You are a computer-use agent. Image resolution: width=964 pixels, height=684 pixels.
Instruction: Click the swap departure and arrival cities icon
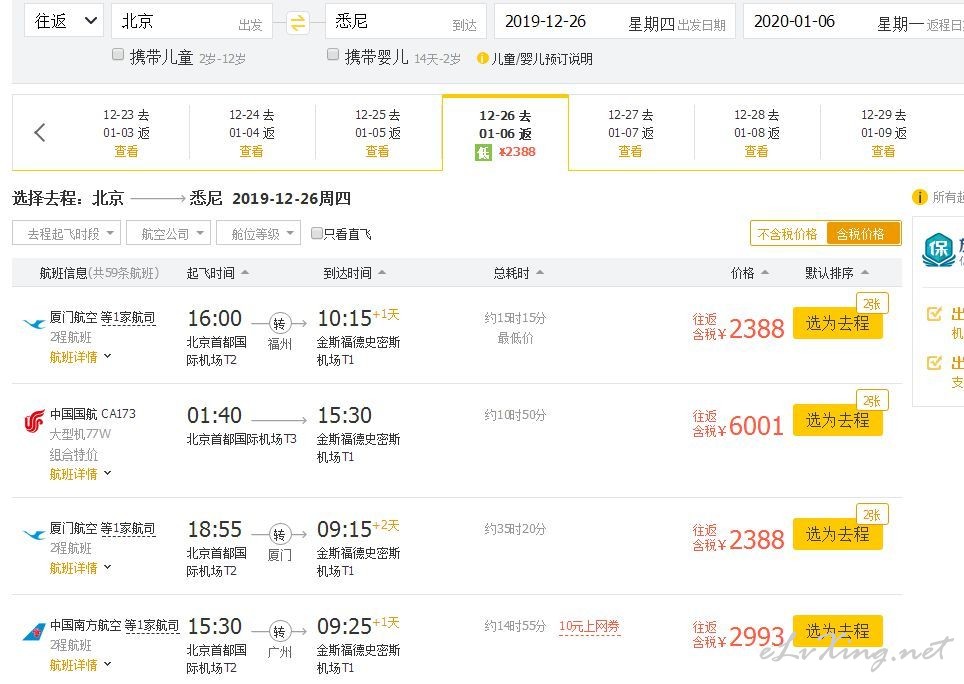point(298,22)
